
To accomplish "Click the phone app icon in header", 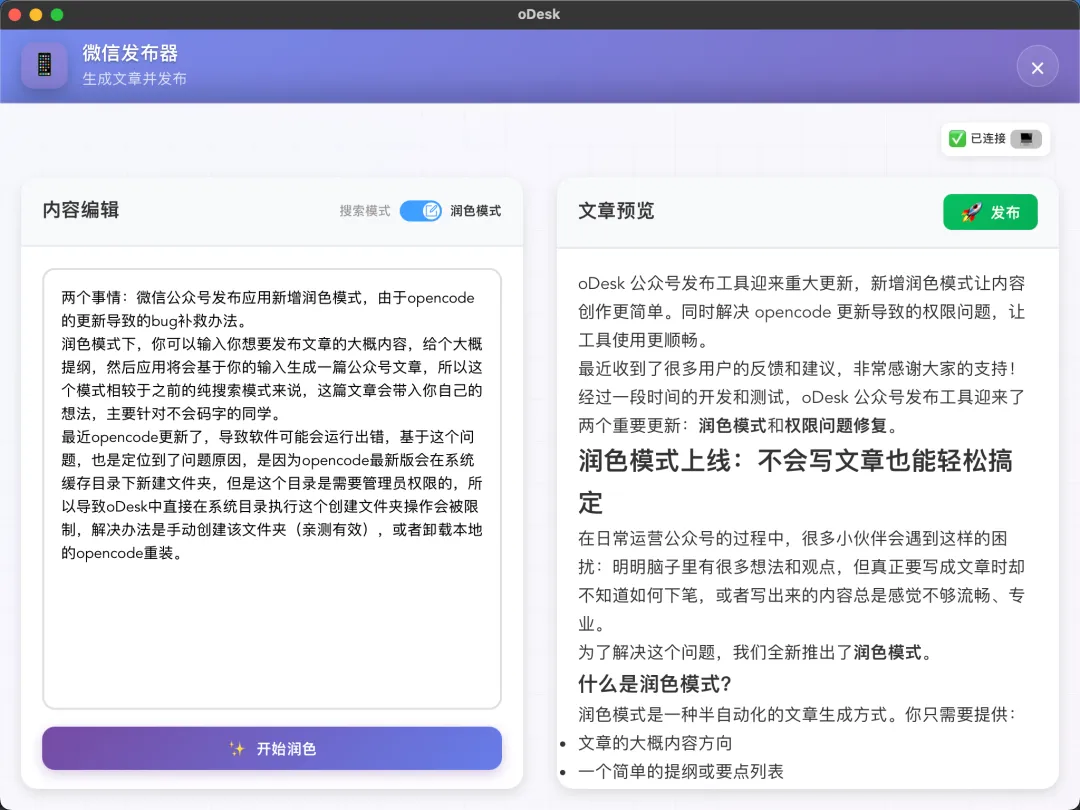I will [x=44, y=65].
